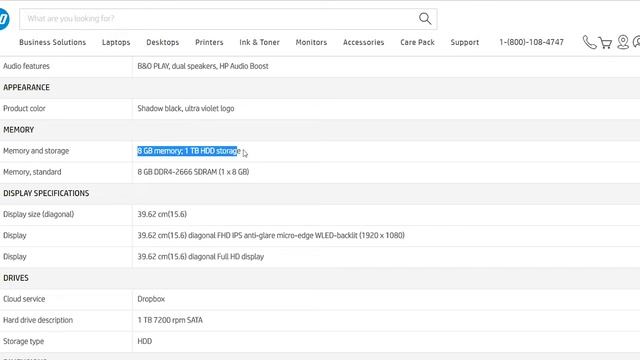
Task: Click the HP logo
Action: pos(4,19)
